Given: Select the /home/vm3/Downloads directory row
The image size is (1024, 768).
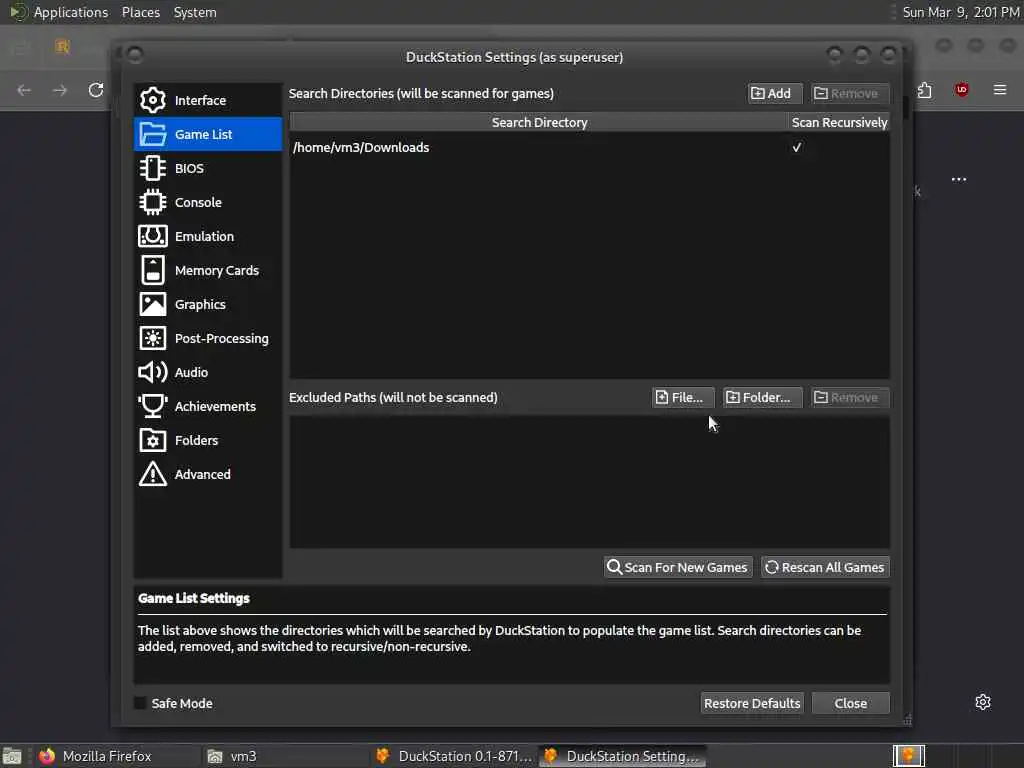Looking at the screenshot, I should pyautogui.click(x=589, y=148).
